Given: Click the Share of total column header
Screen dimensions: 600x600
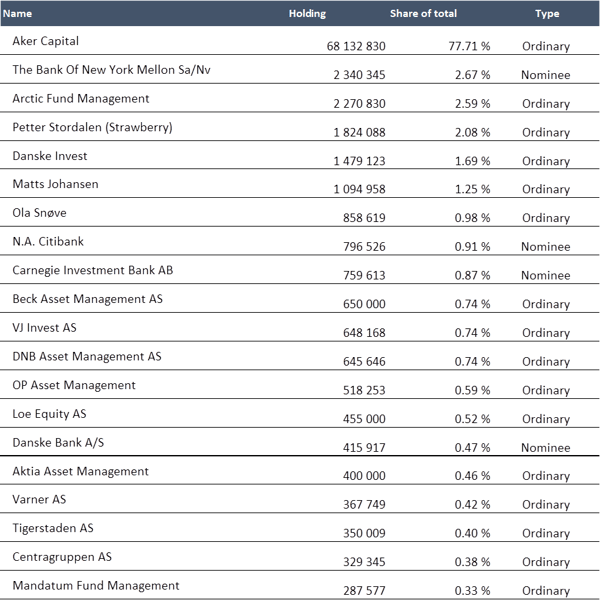Looking at the screenshot, I should [x=423, y=13].
